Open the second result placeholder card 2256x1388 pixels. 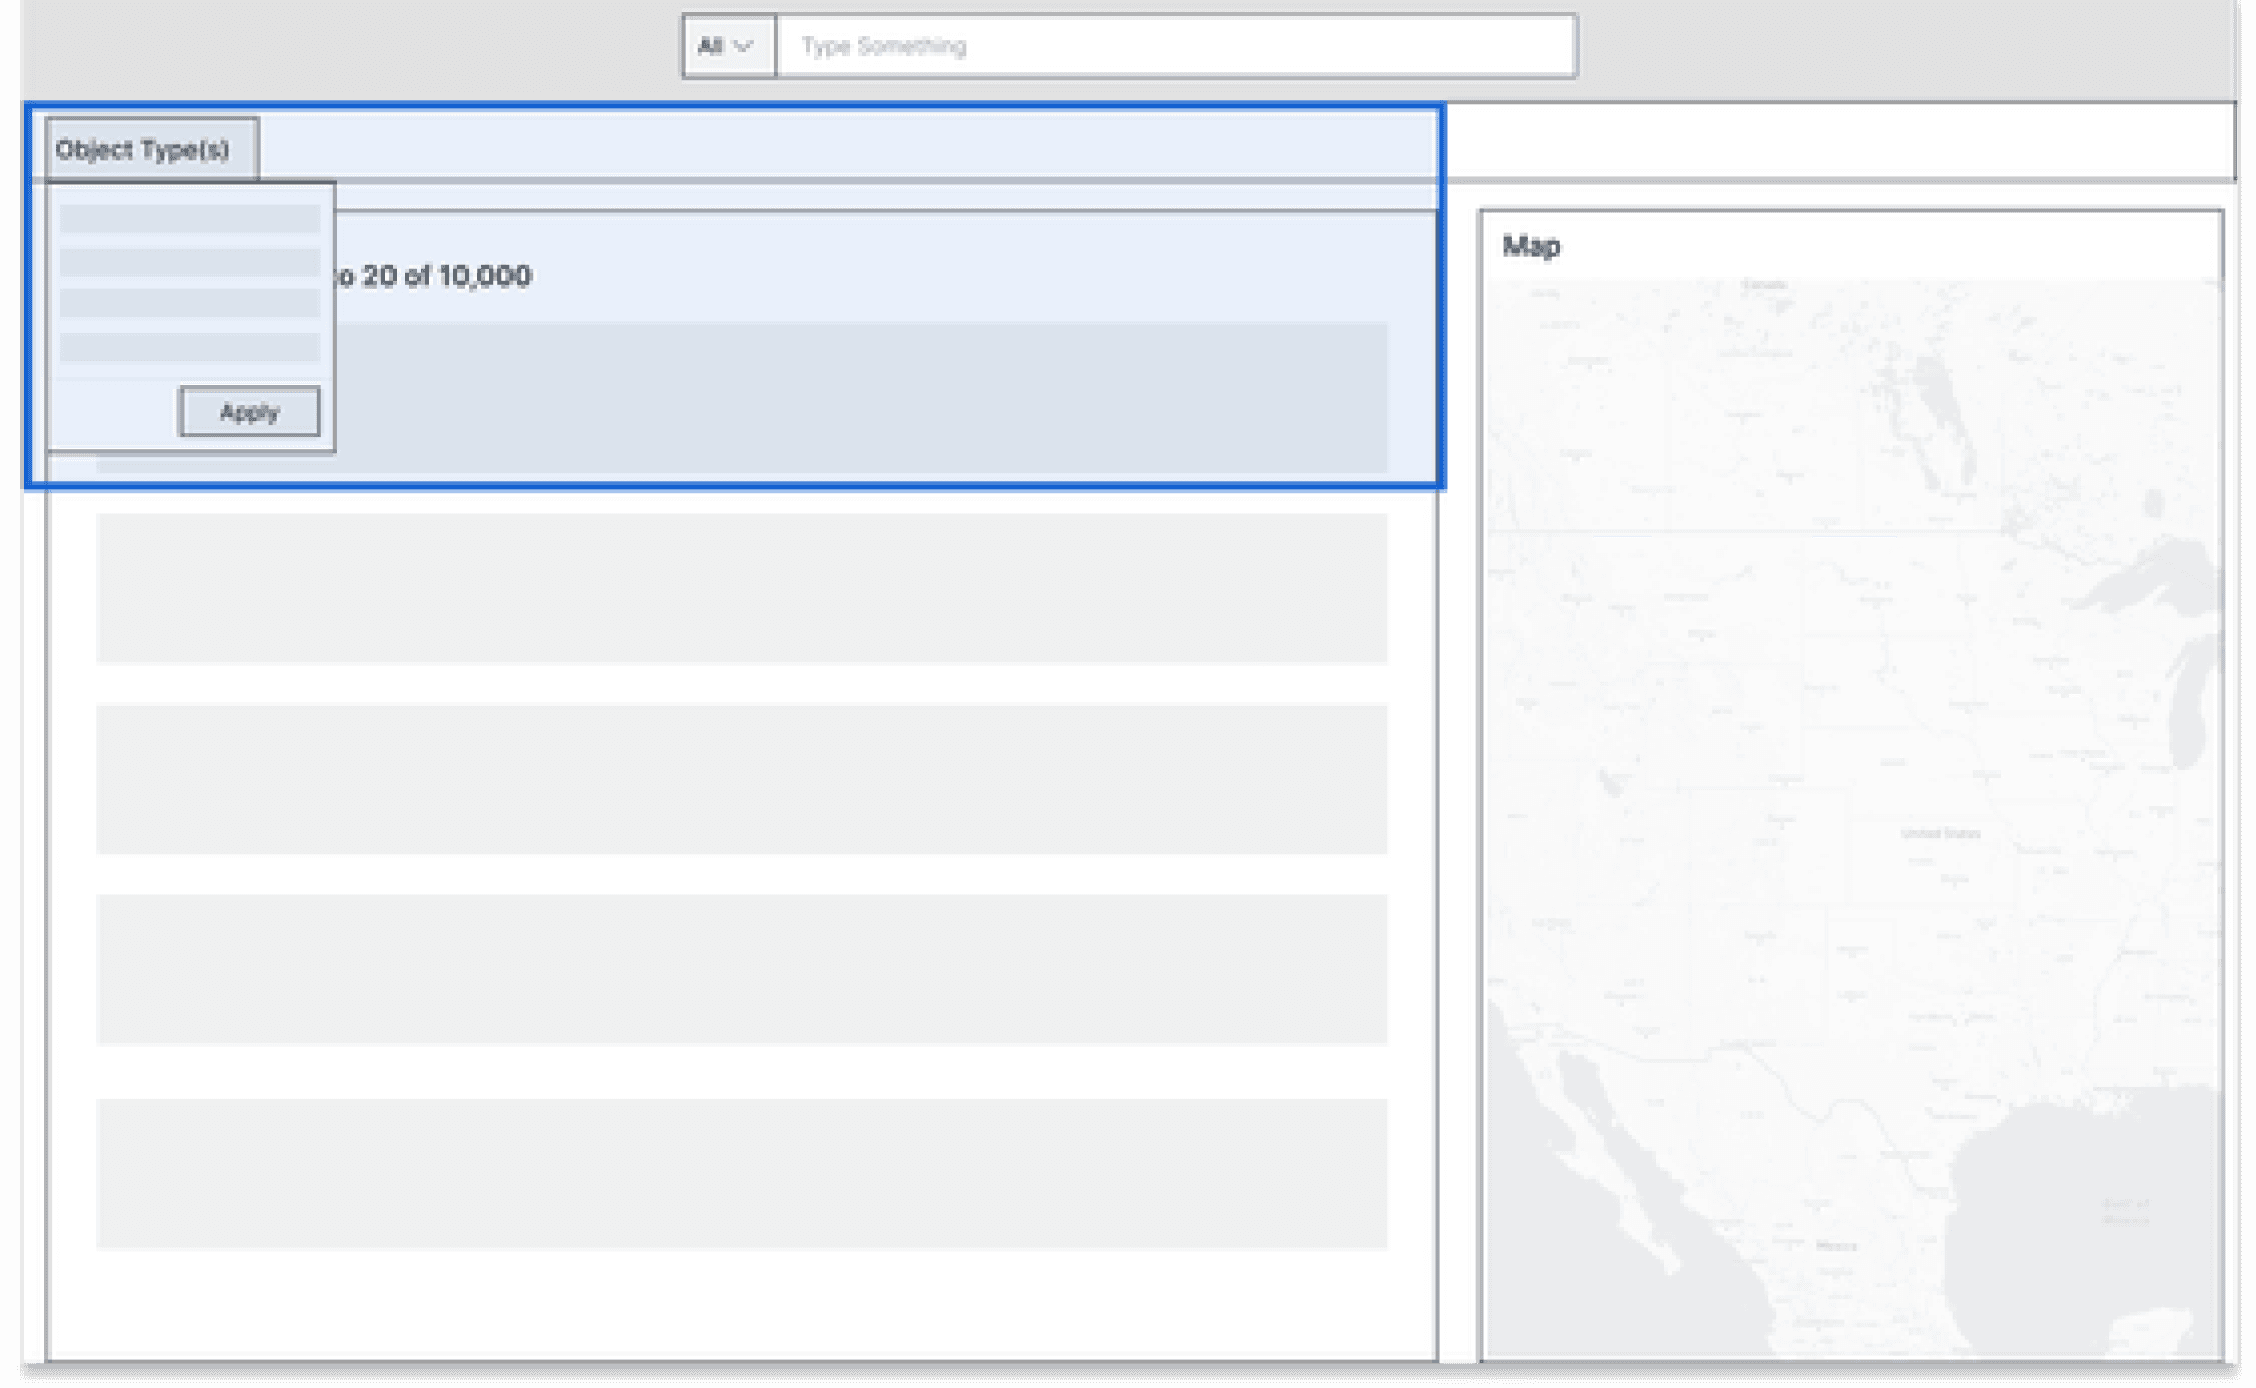(741, 588)
